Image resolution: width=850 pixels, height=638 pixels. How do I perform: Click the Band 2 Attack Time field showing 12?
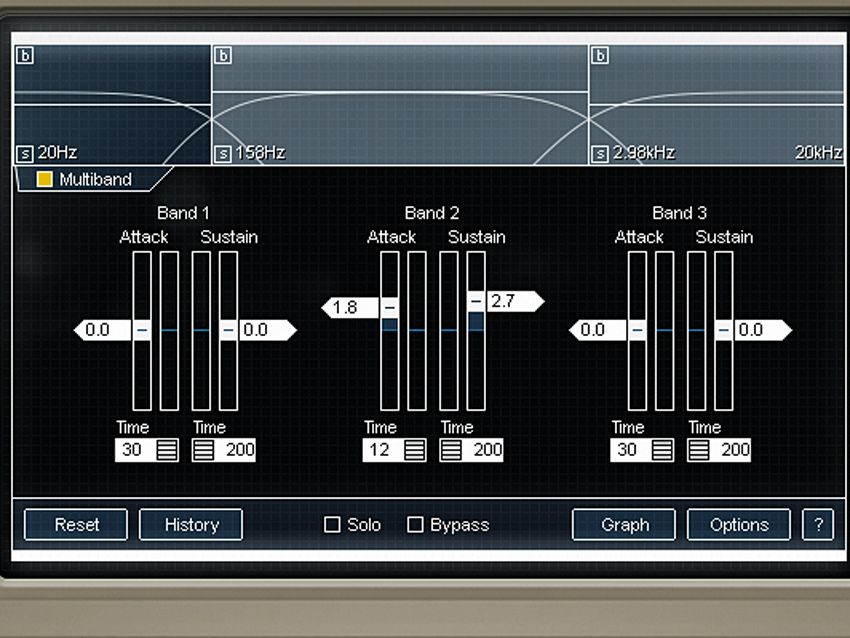coord(378,450)
